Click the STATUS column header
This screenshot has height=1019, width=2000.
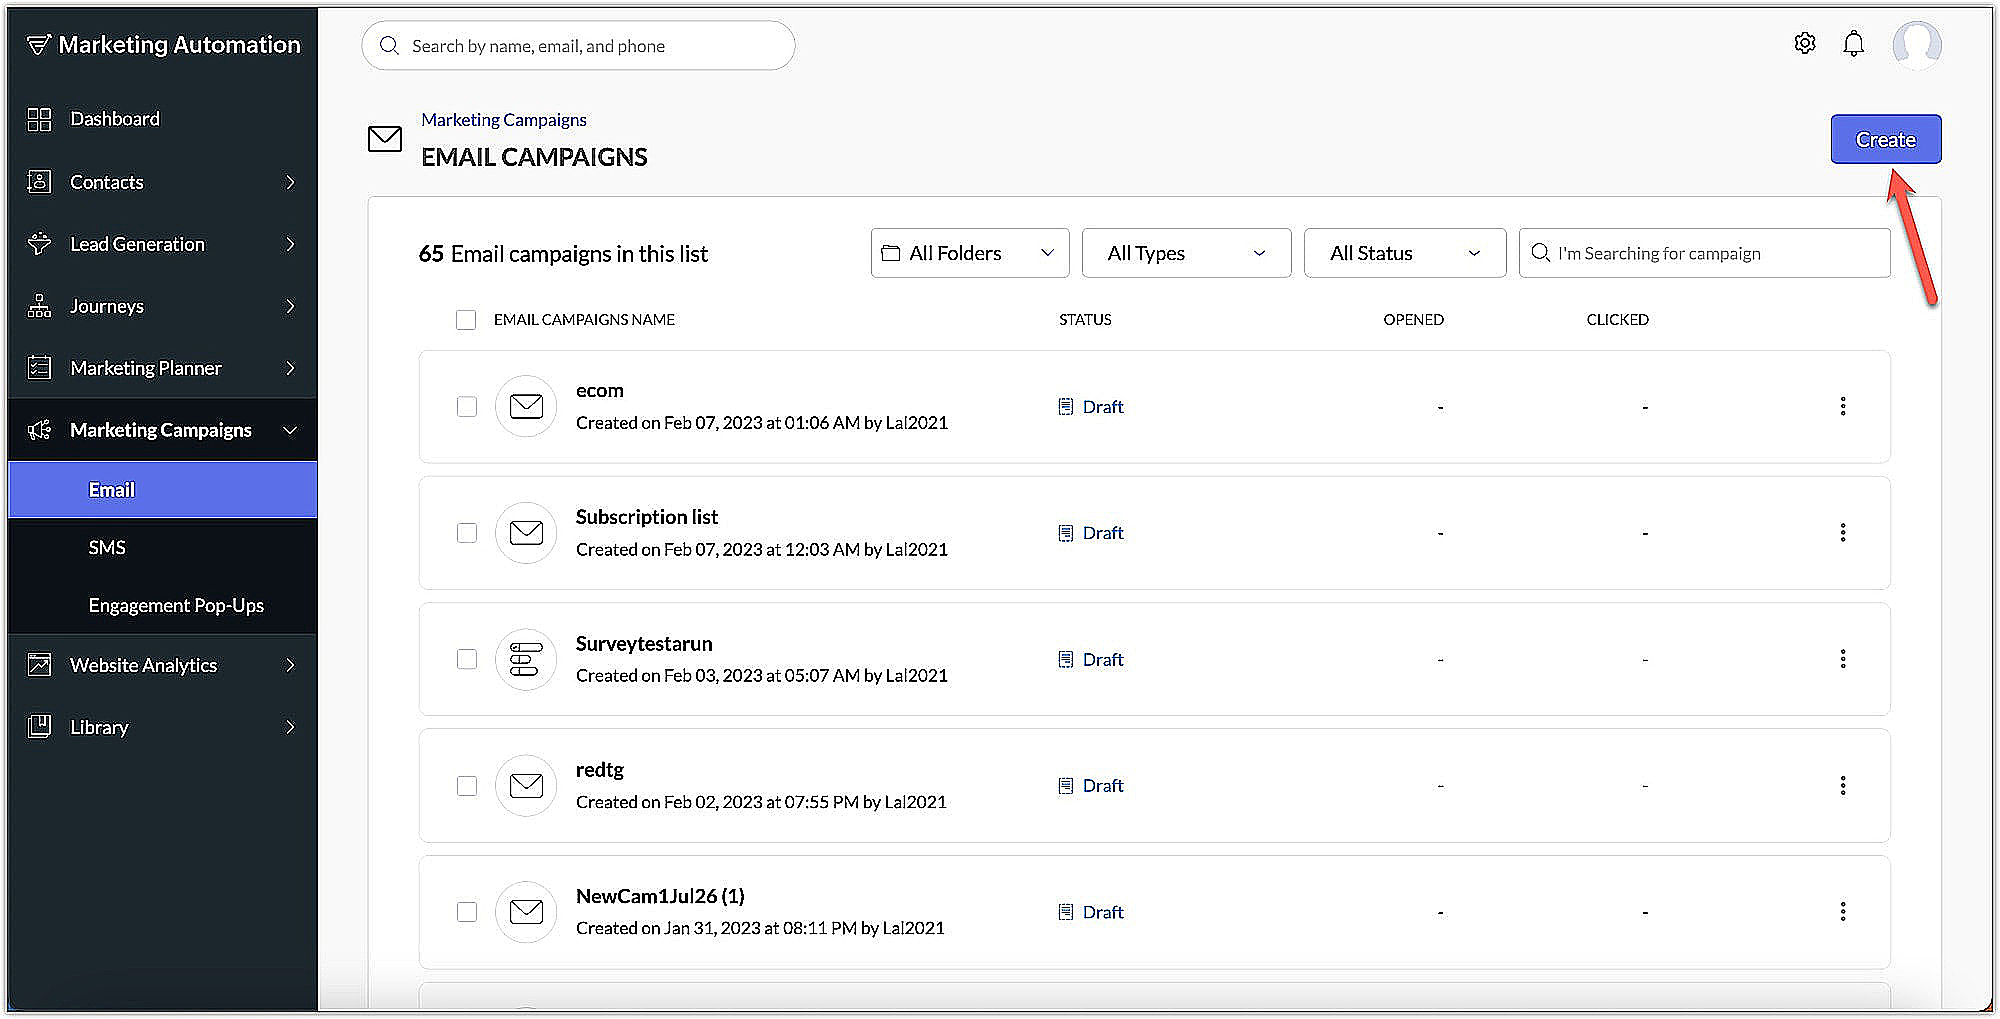(x=1085, y=320)
